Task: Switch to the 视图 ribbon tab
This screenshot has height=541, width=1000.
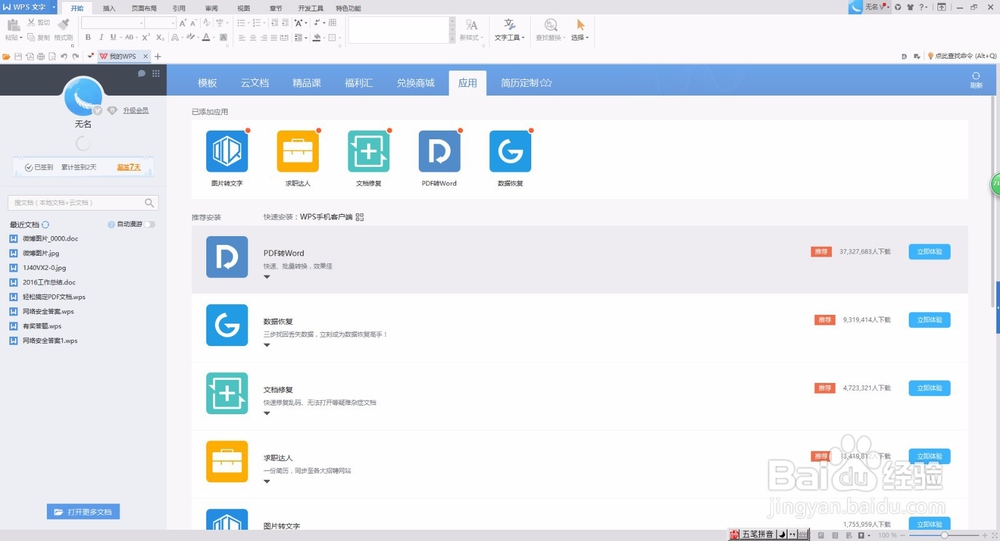Action: tap(244, 8)
